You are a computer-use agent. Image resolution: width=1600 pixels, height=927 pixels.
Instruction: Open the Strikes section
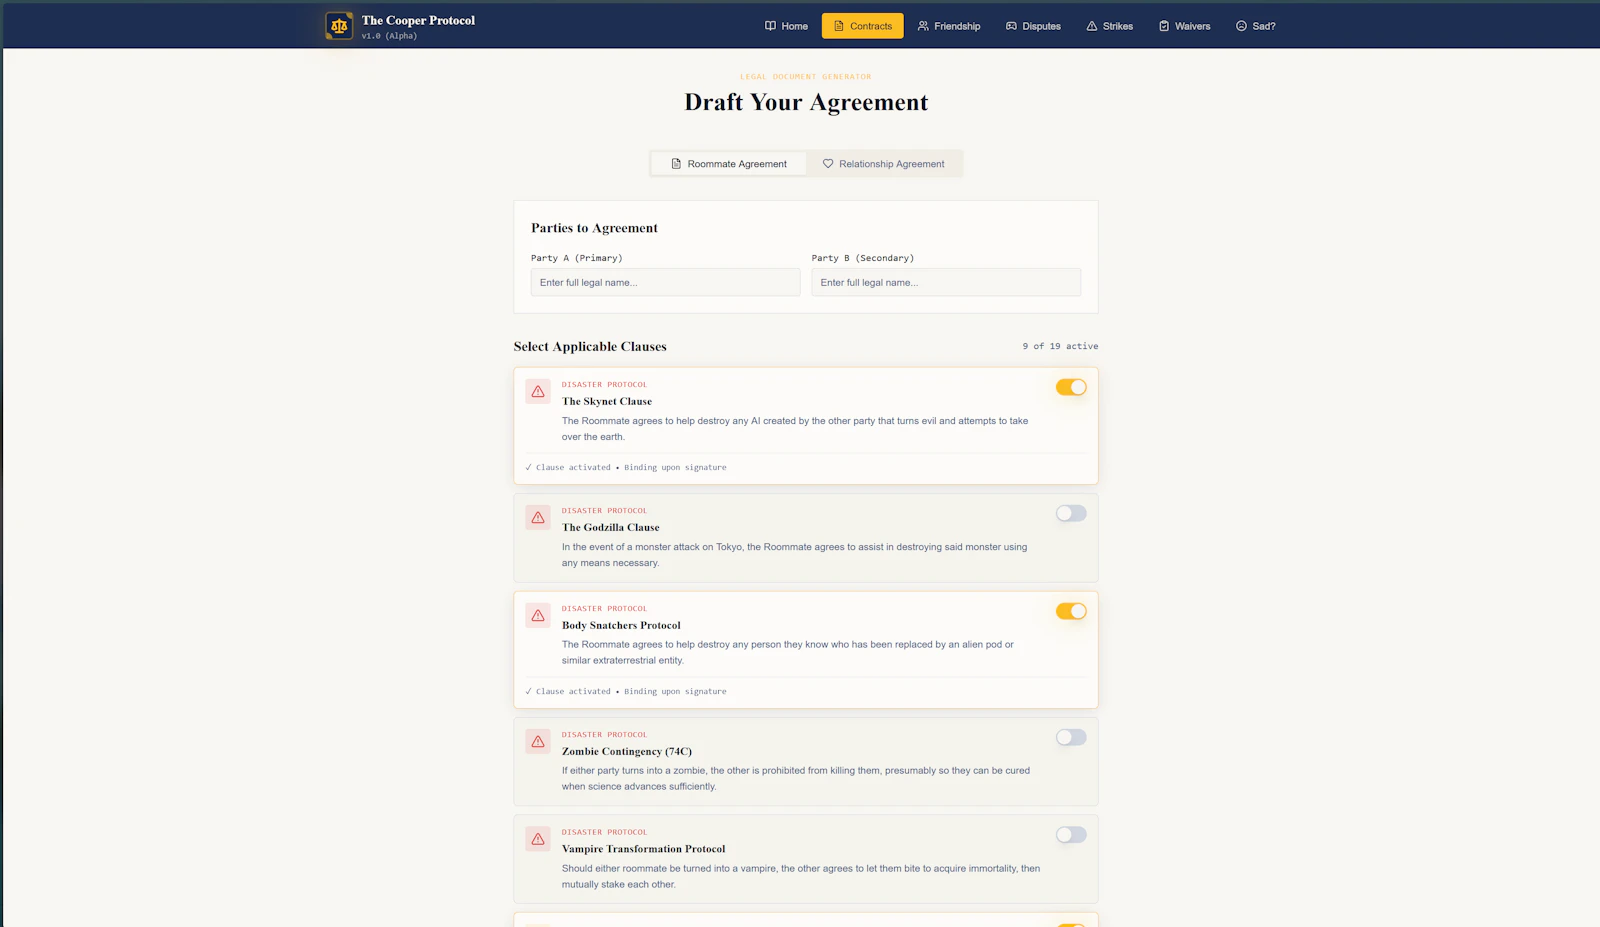(x=1110, y=26)
